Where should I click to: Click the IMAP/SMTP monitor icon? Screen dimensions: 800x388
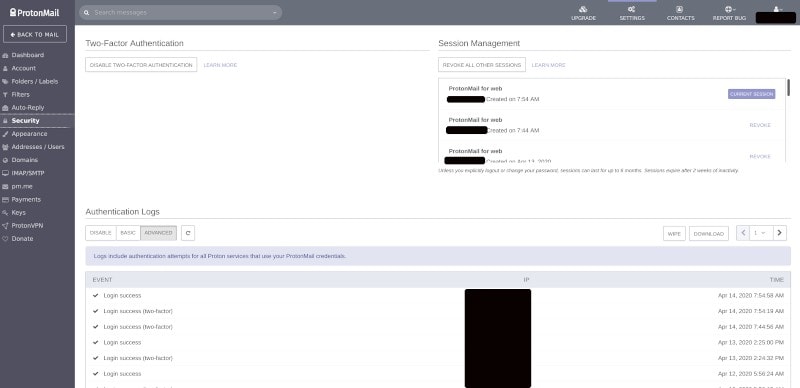6,173
